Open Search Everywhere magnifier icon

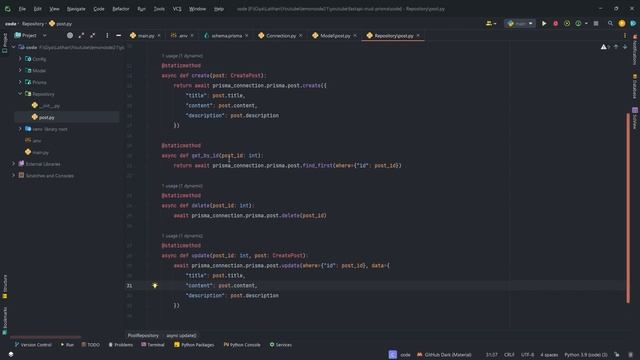pos(610,24)
